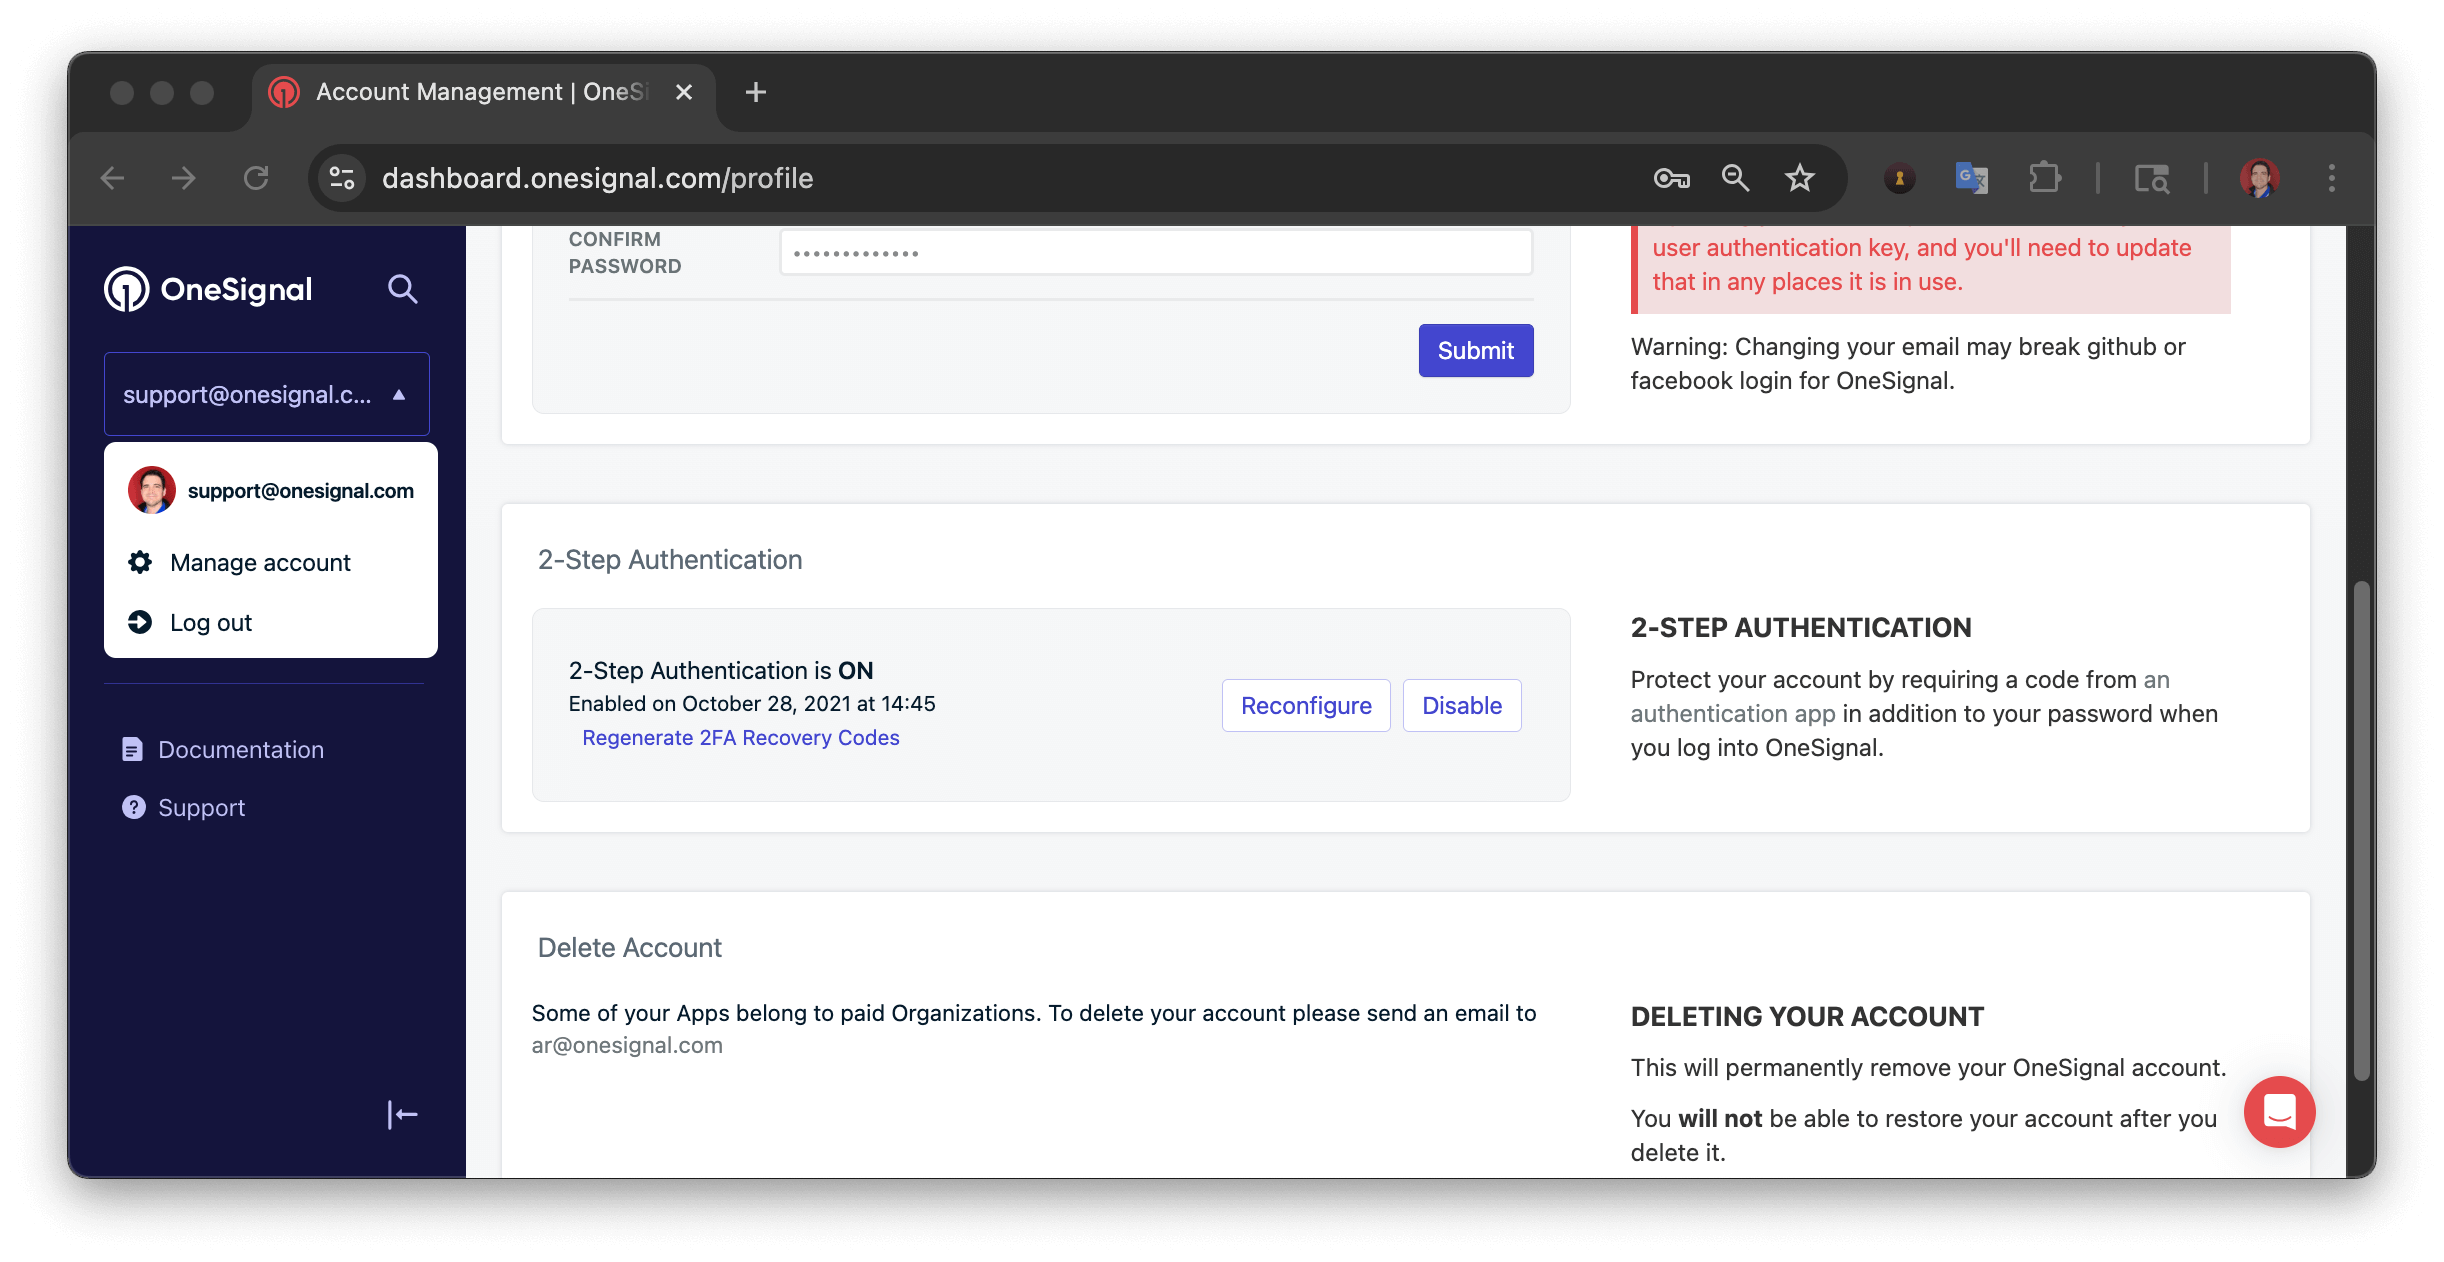Click support@onesignal.com email in account menu
The height and width of the screenshot is (1262, 2444).
301,490
